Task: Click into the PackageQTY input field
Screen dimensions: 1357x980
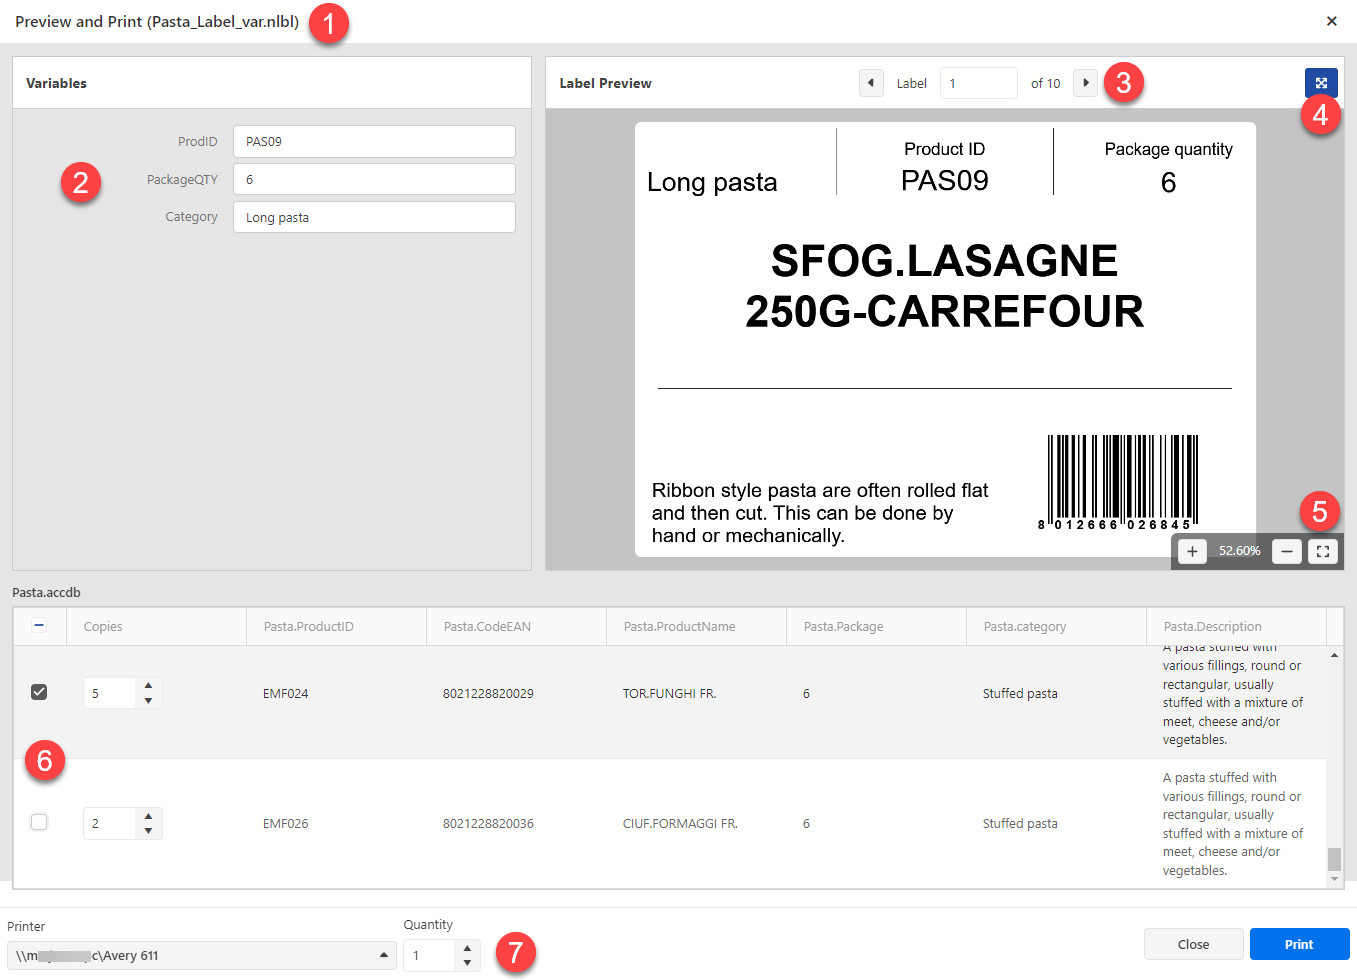Action: click(x=374, y=180)
